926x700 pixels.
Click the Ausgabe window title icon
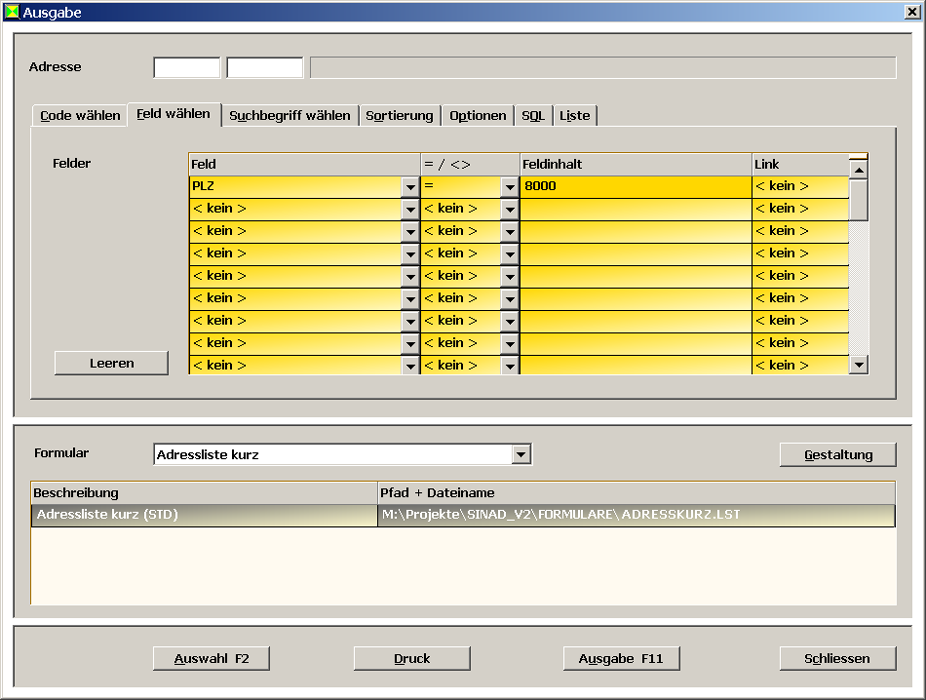12,13
